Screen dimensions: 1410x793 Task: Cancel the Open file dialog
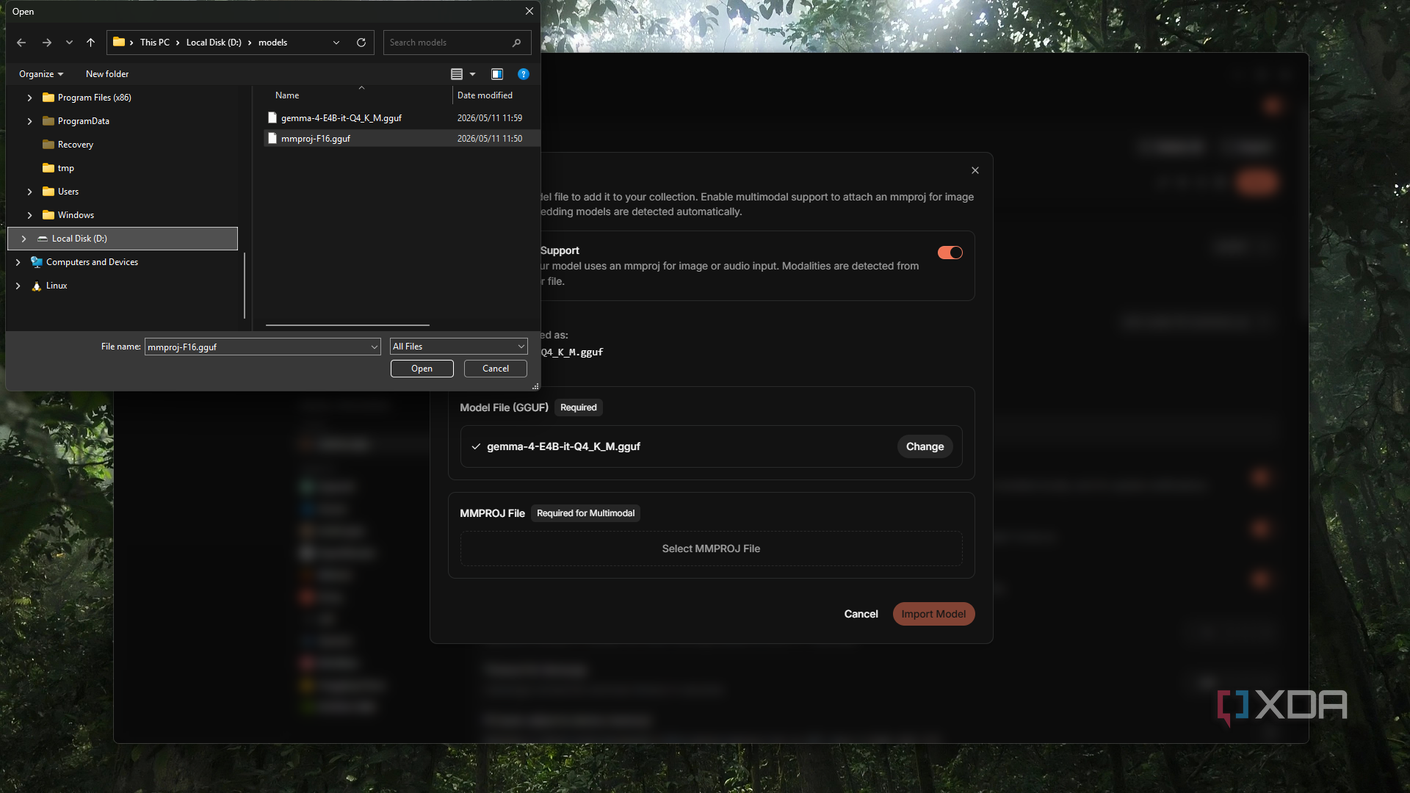(x=495, y=369)
